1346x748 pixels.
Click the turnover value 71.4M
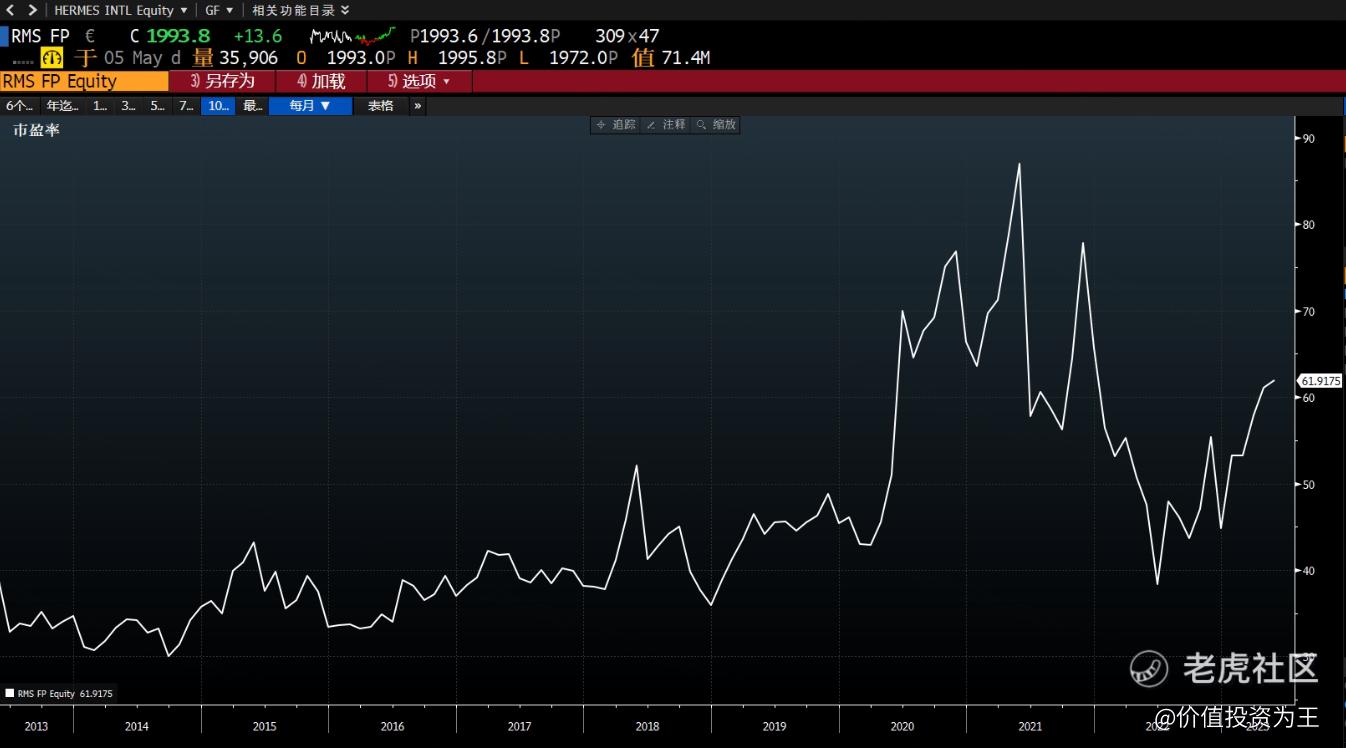coord(686,58)
